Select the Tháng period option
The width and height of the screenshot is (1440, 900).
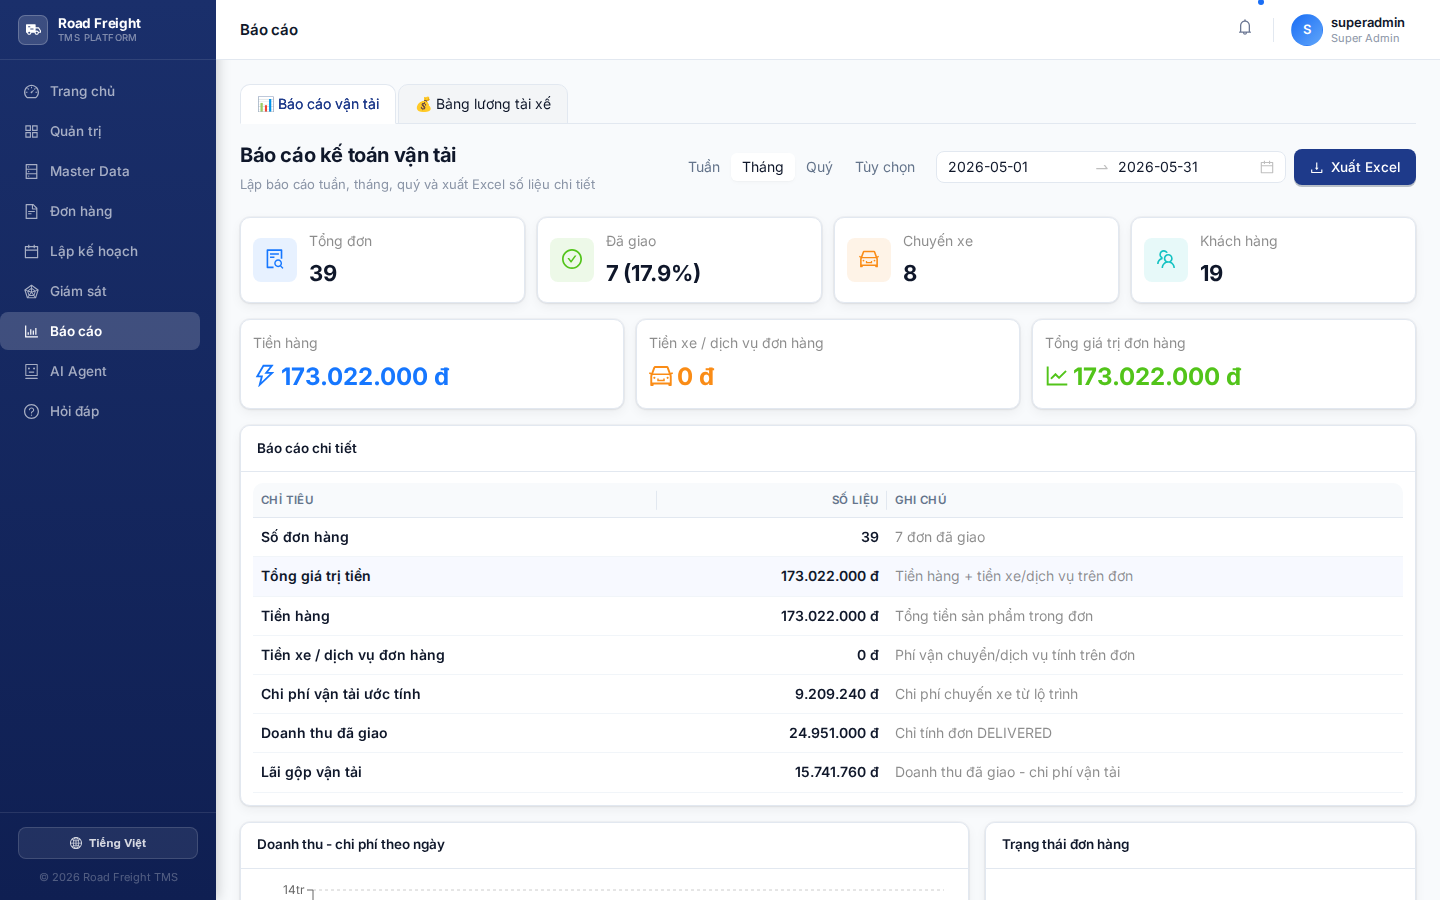(763, 167)
